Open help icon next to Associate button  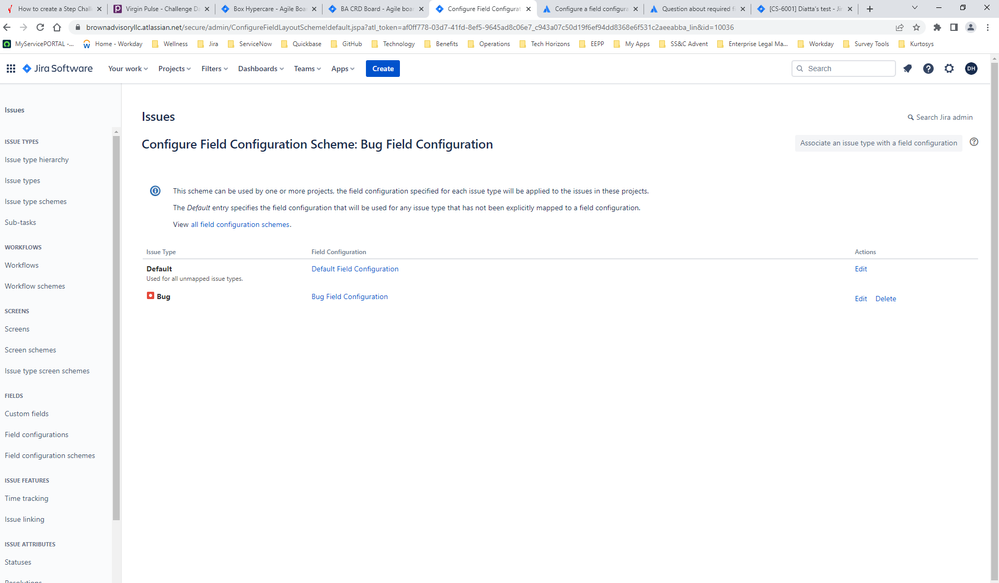974,141
